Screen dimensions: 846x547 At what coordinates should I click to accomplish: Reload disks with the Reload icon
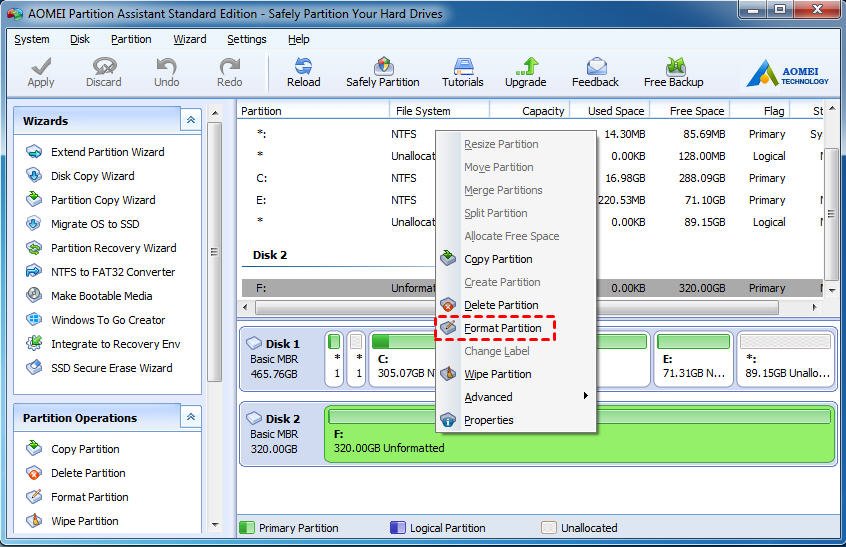[x=303, y=72]
